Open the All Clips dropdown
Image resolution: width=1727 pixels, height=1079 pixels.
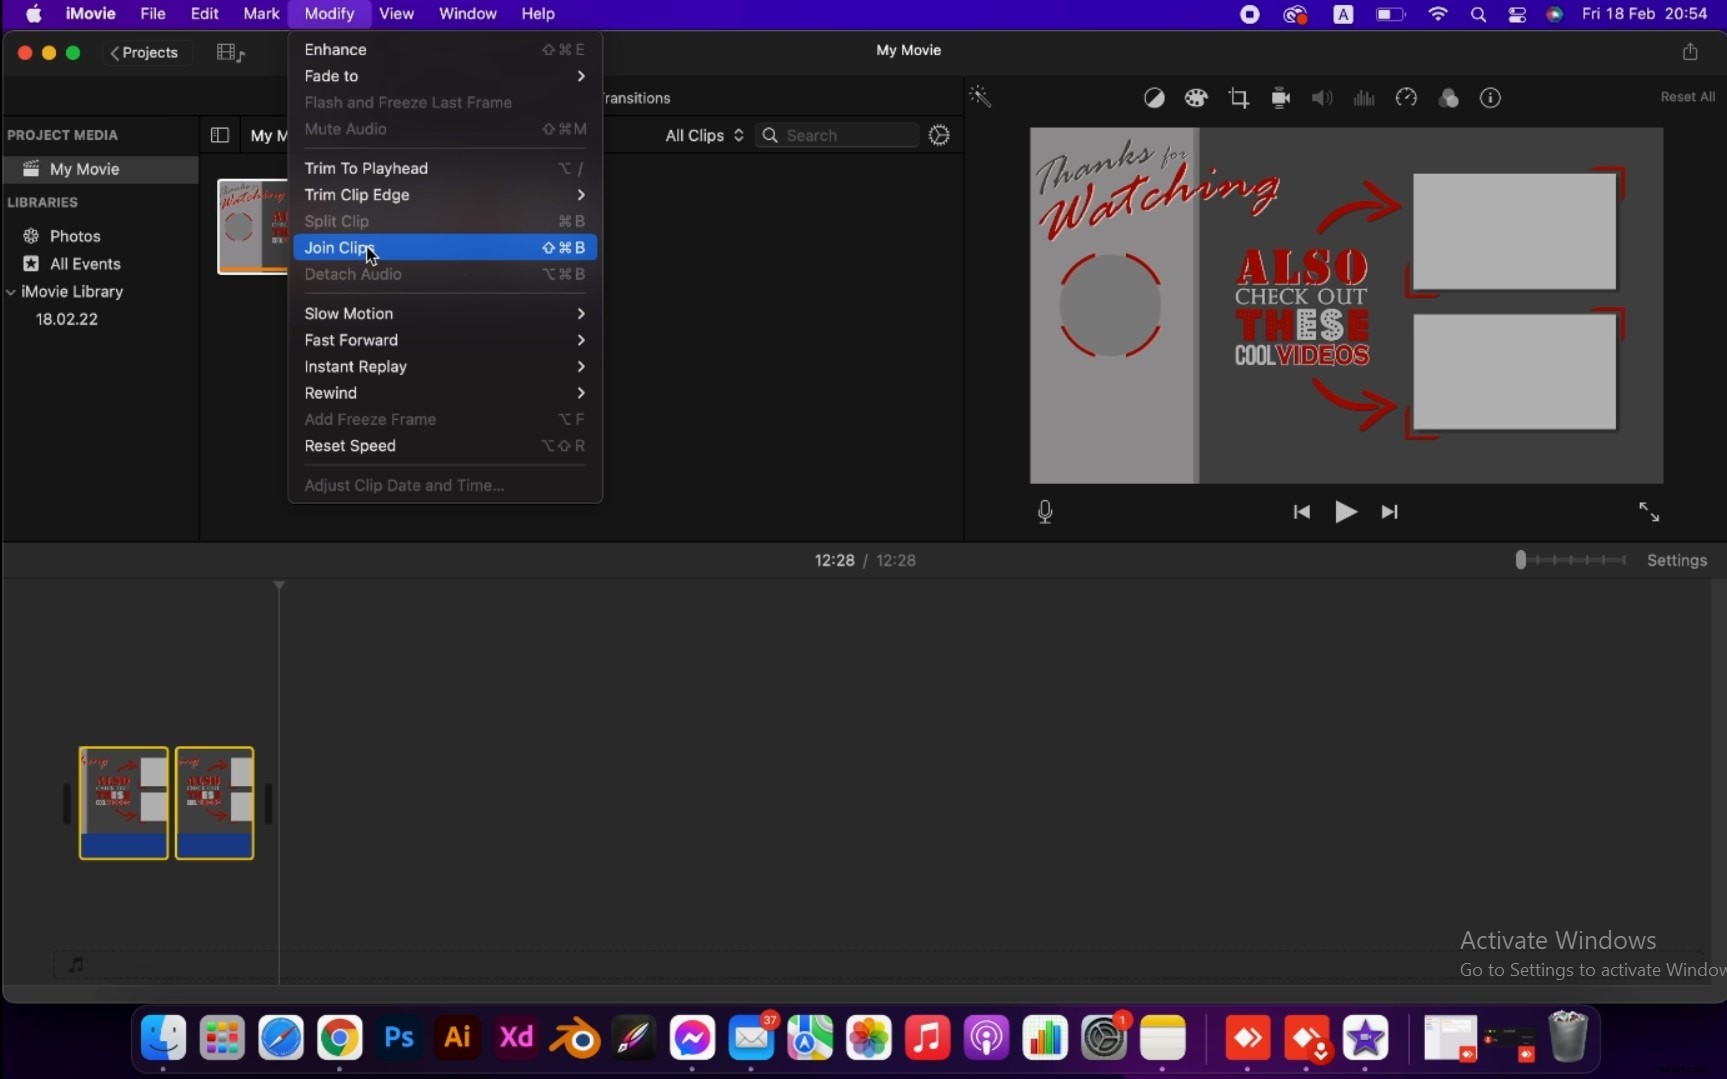[x=703, y=135]
